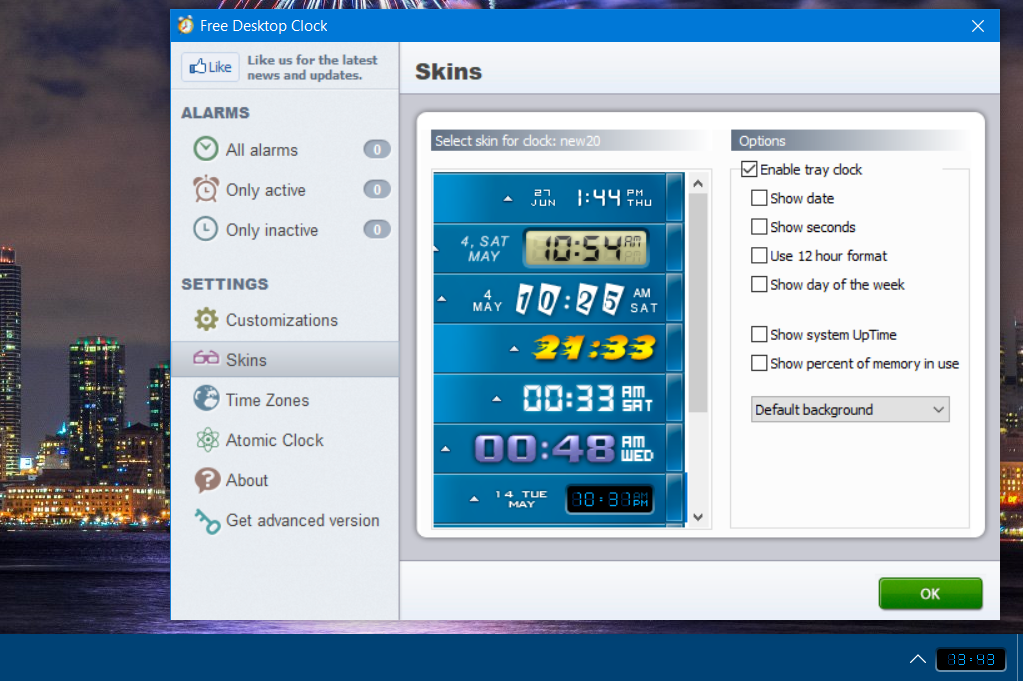Click the skin list scroll-up arrow
Screen dimensions: 1023x681
click(697, 182)
